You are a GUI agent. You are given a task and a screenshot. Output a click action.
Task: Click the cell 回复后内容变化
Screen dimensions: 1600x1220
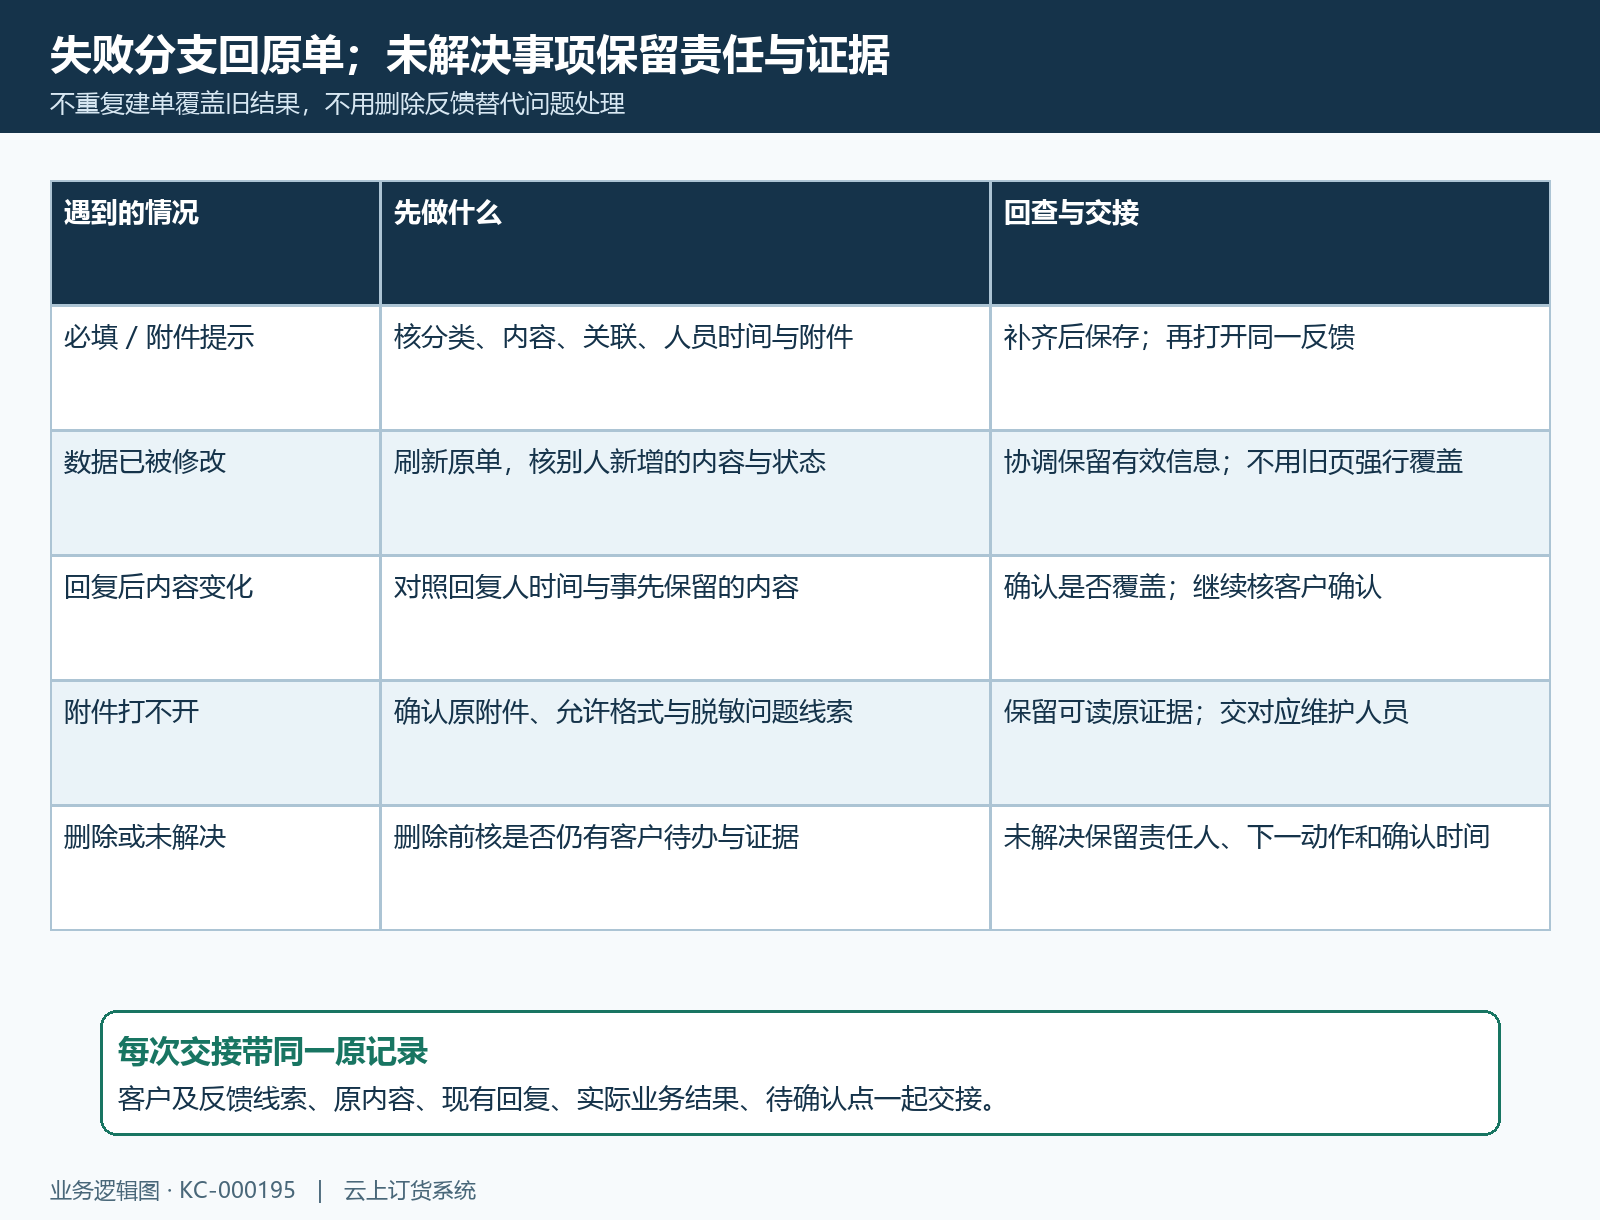[x=215, y=618]
